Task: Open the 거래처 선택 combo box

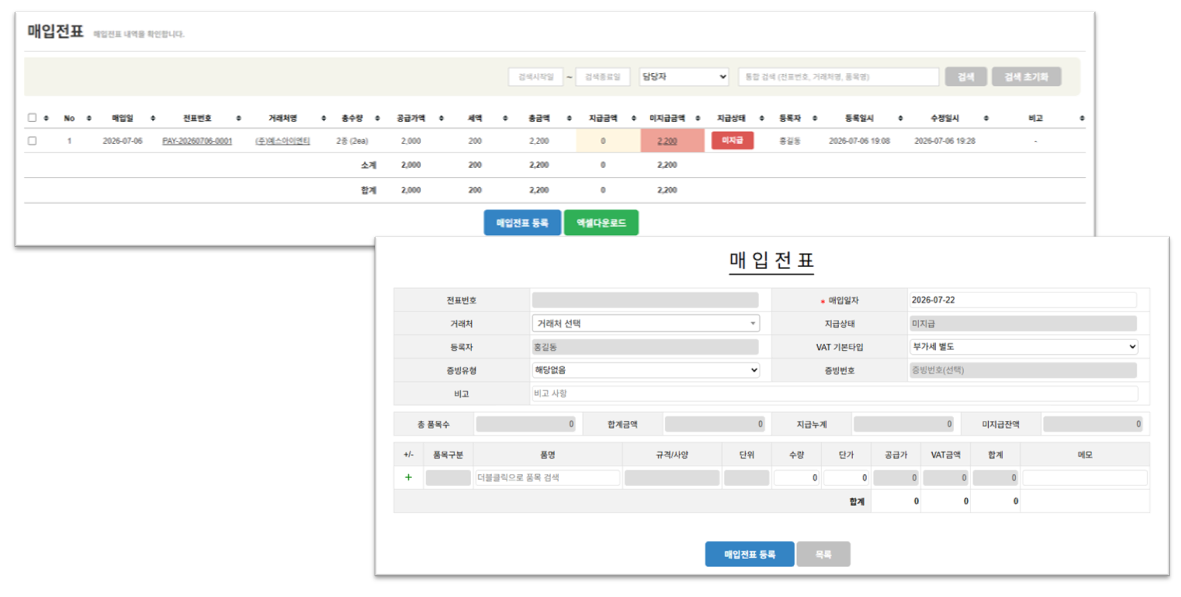Action: pyautogui.click(x=645, y=324)
